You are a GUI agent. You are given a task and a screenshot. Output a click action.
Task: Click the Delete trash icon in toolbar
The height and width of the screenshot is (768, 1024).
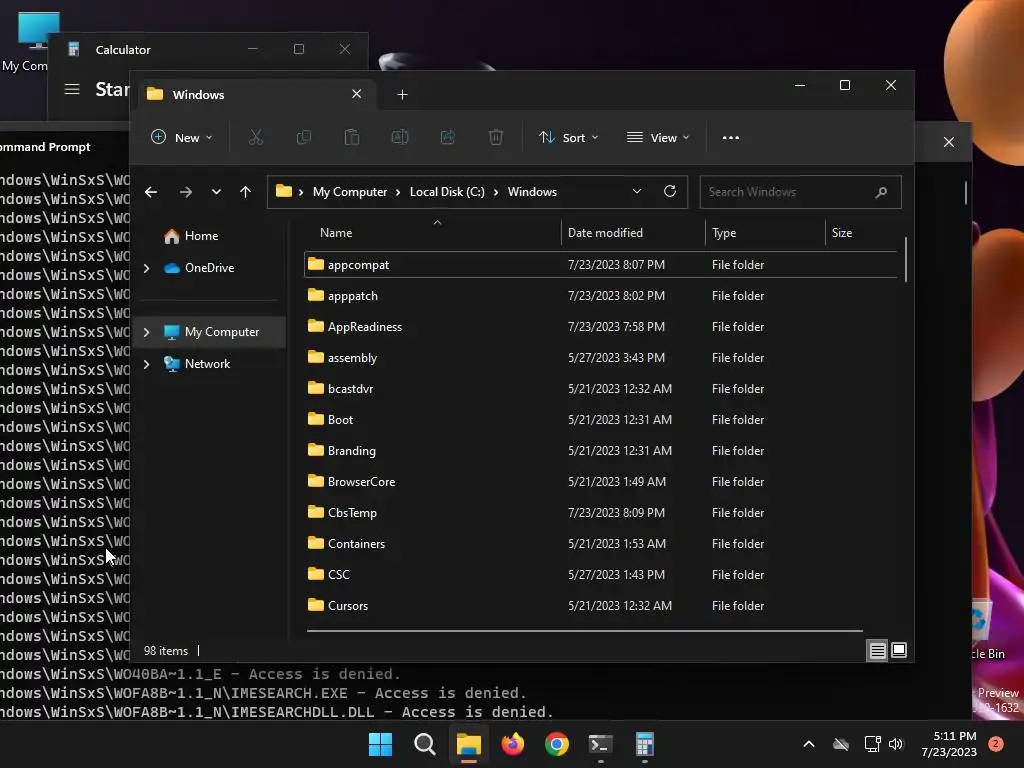496,137
